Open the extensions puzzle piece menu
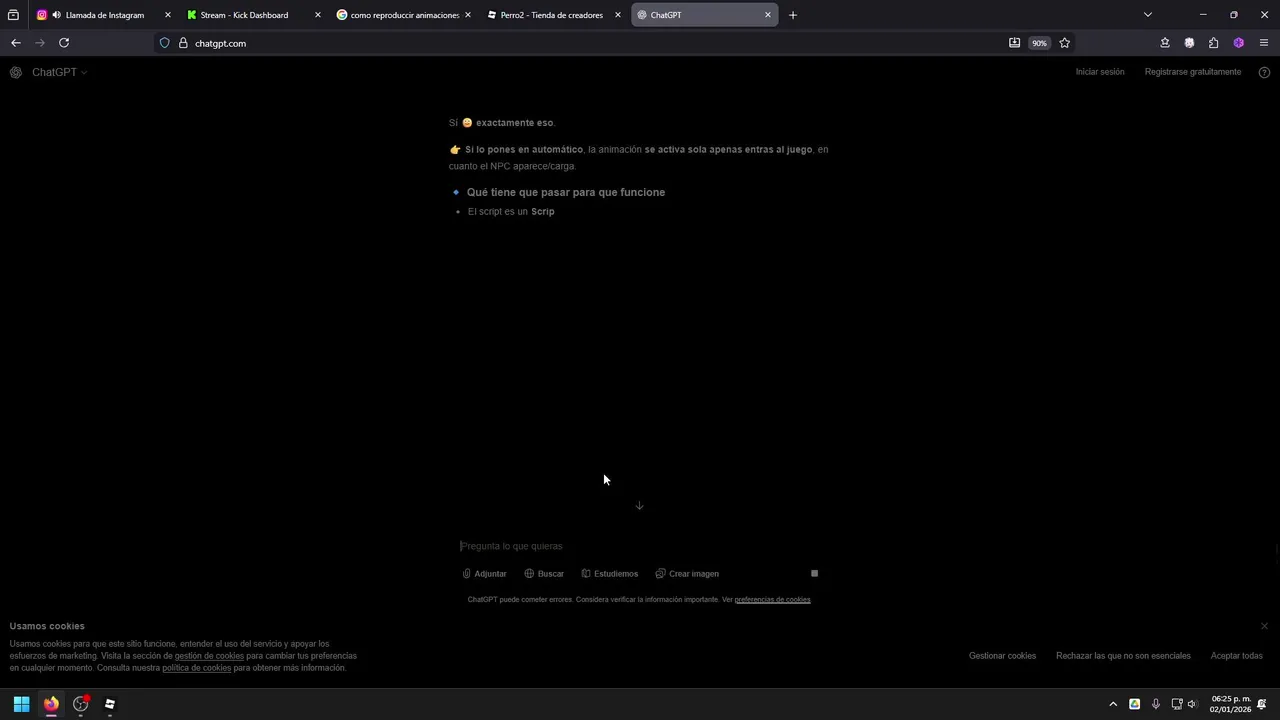Screen dimensions: 1280x720 pyautogui.click(x=1213, y=43)
